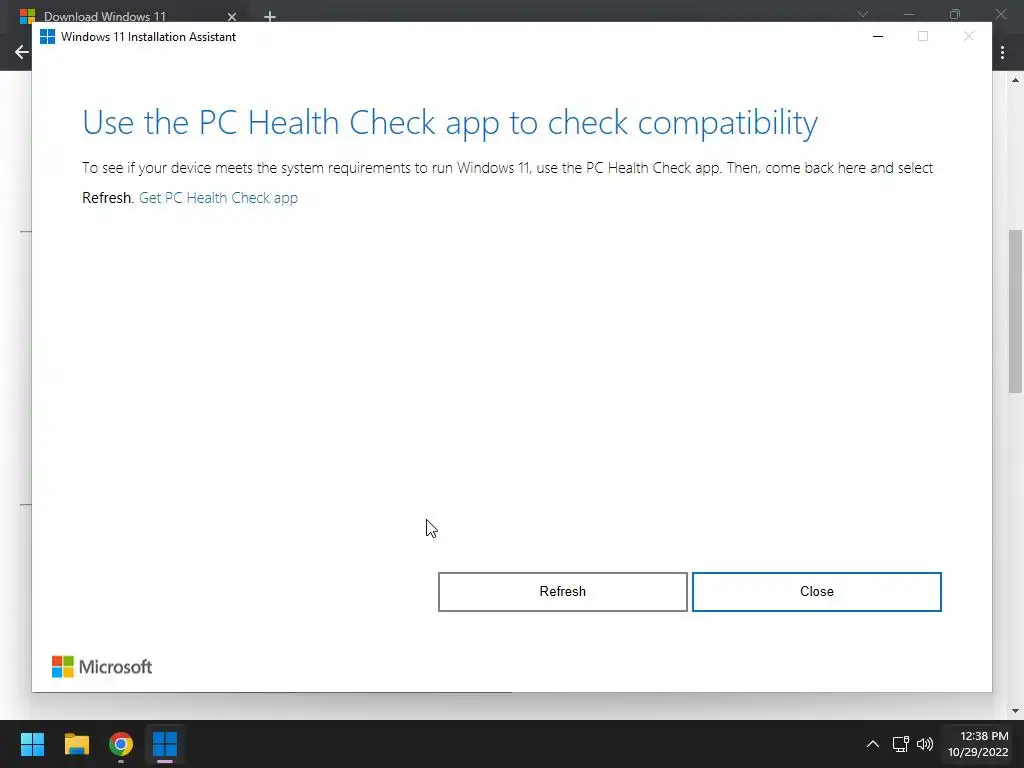Click the Microsoft logo at the dialog bottom

tap(102, 667)
